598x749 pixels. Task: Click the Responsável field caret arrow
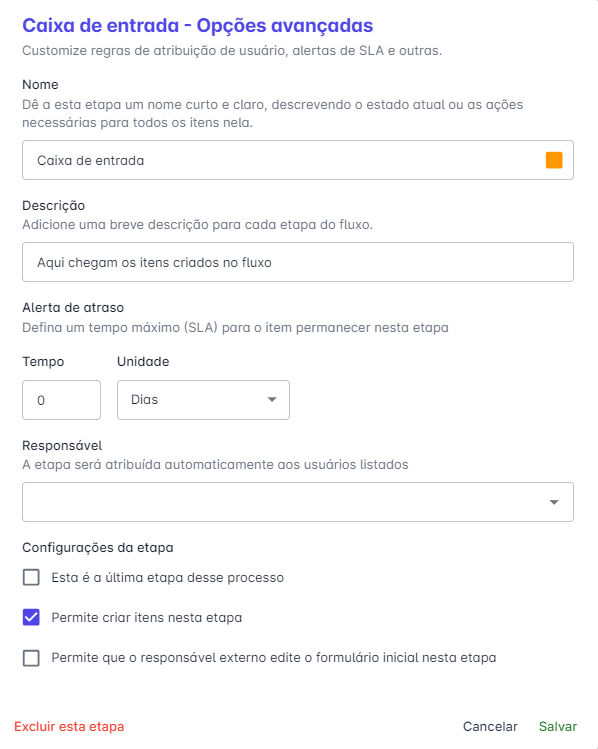coord(554,502)
